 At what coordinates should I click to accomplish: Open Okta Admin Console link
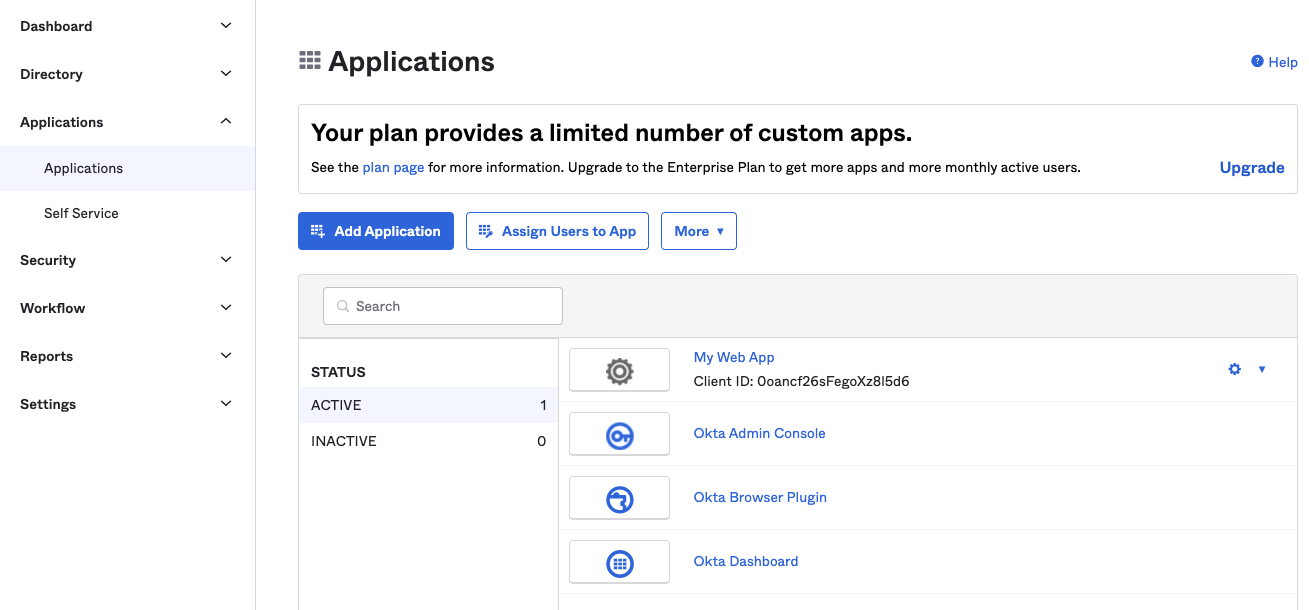tap(760, 433)
